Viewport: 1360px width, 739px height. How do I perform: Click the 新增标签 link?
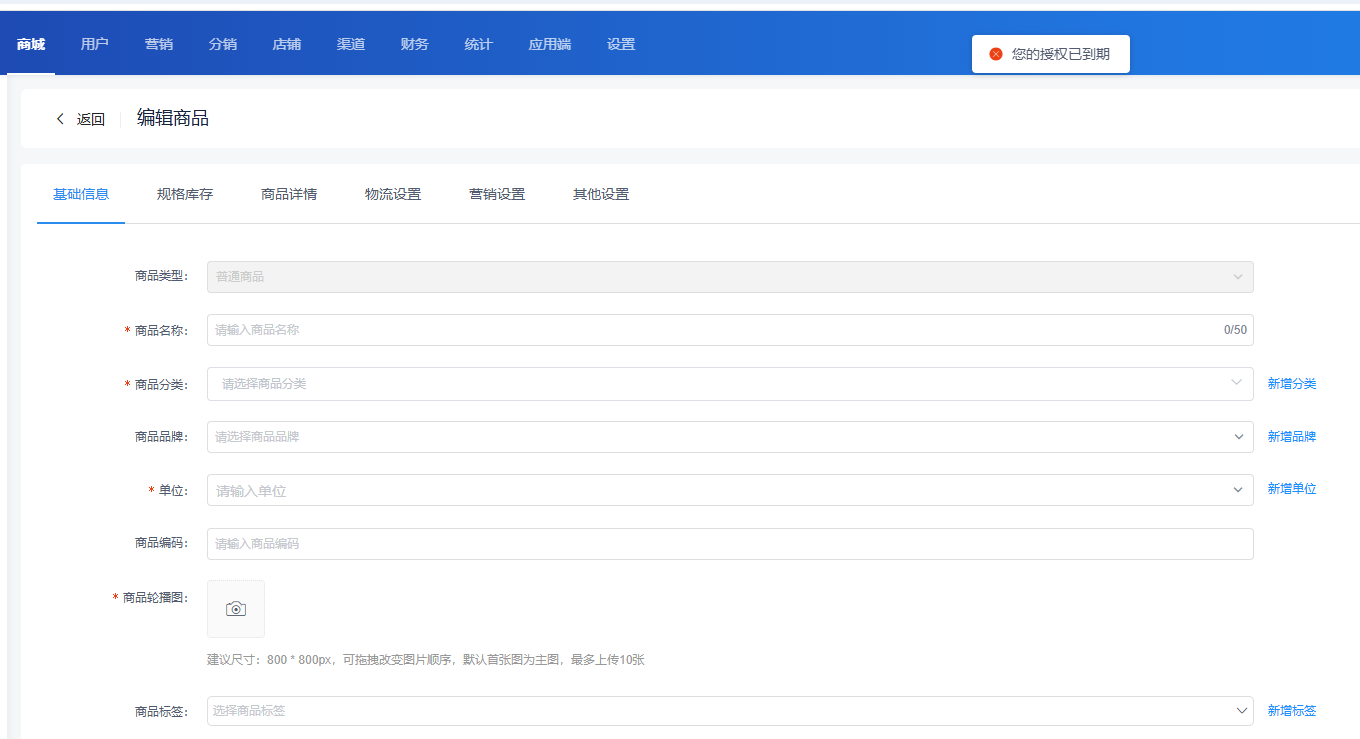1291,711
